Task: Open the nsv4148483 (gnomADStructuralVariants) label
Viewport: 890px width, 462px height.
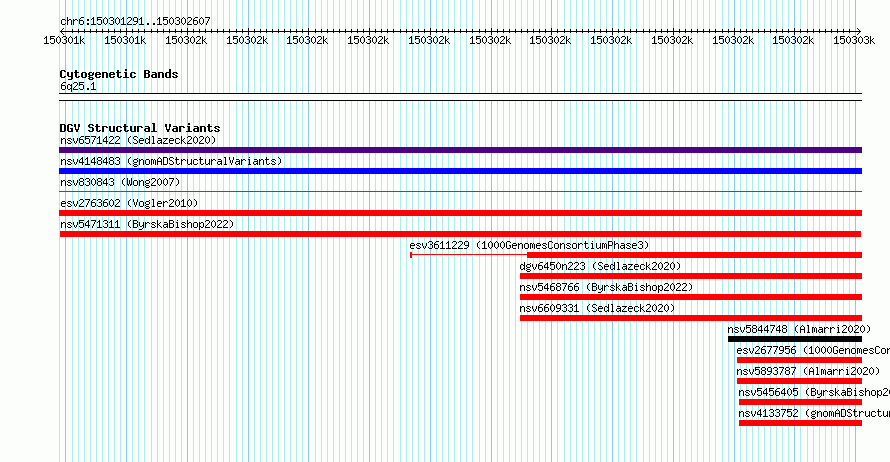Action: (171, 161)
